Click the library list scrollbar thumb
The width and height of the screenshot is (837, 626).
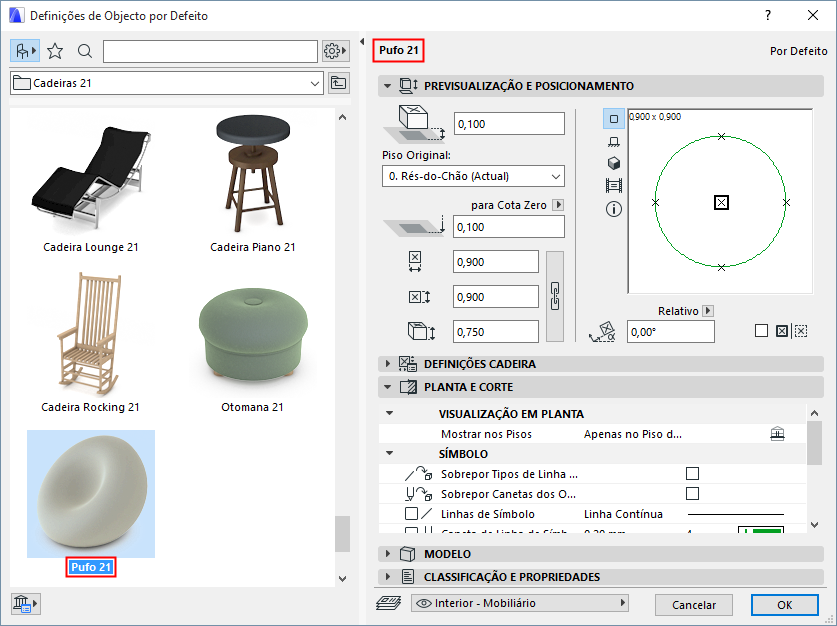(x=342, y=533)
